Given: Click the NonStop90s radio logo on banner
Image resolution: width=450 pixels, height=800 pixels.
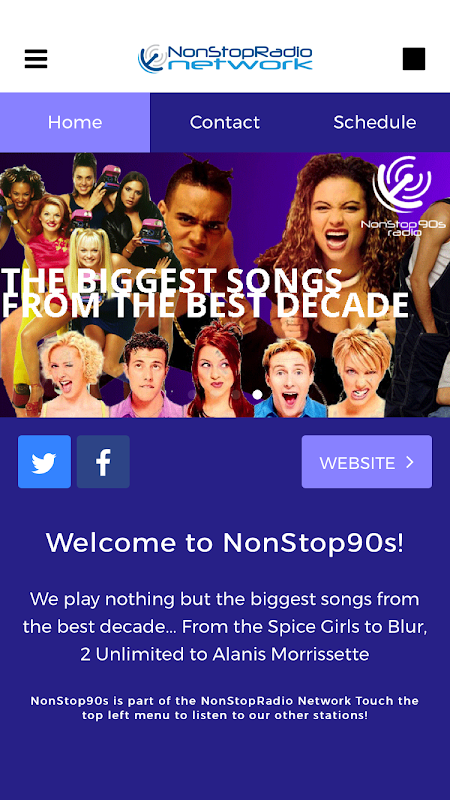Looking at the screenshot, I should 403,196.
